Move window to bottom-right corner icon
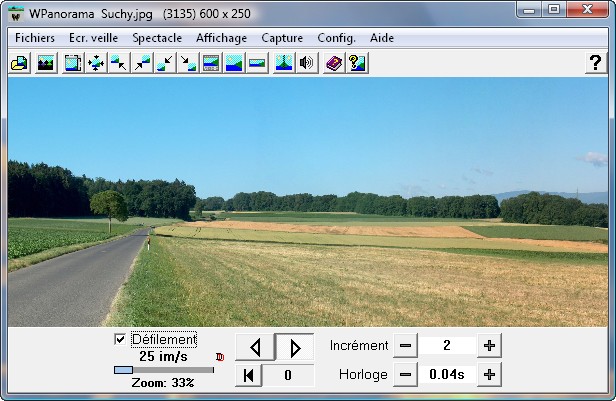616x401 pixels. 188,63
